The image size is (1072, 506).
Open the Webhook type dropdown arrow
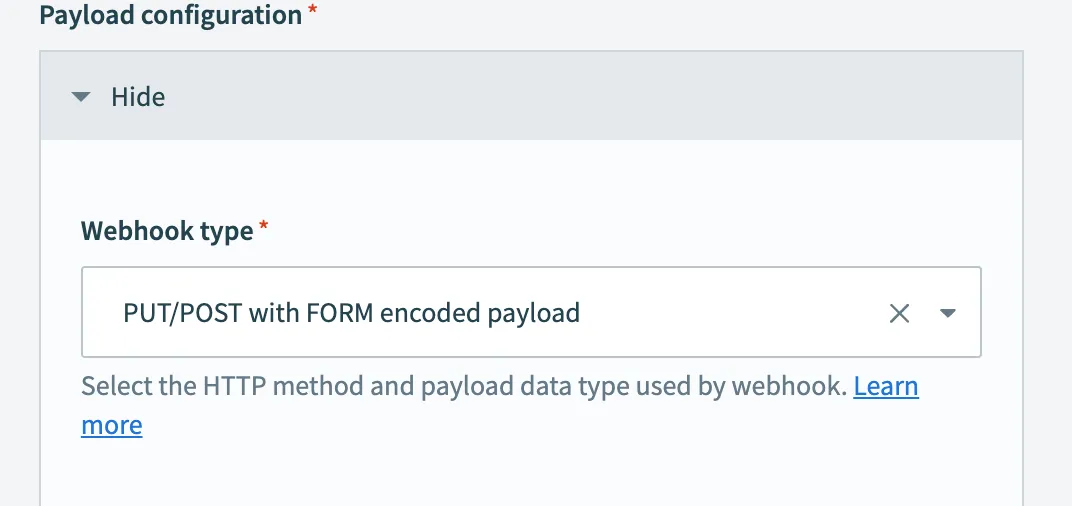[x=948, y=313]
